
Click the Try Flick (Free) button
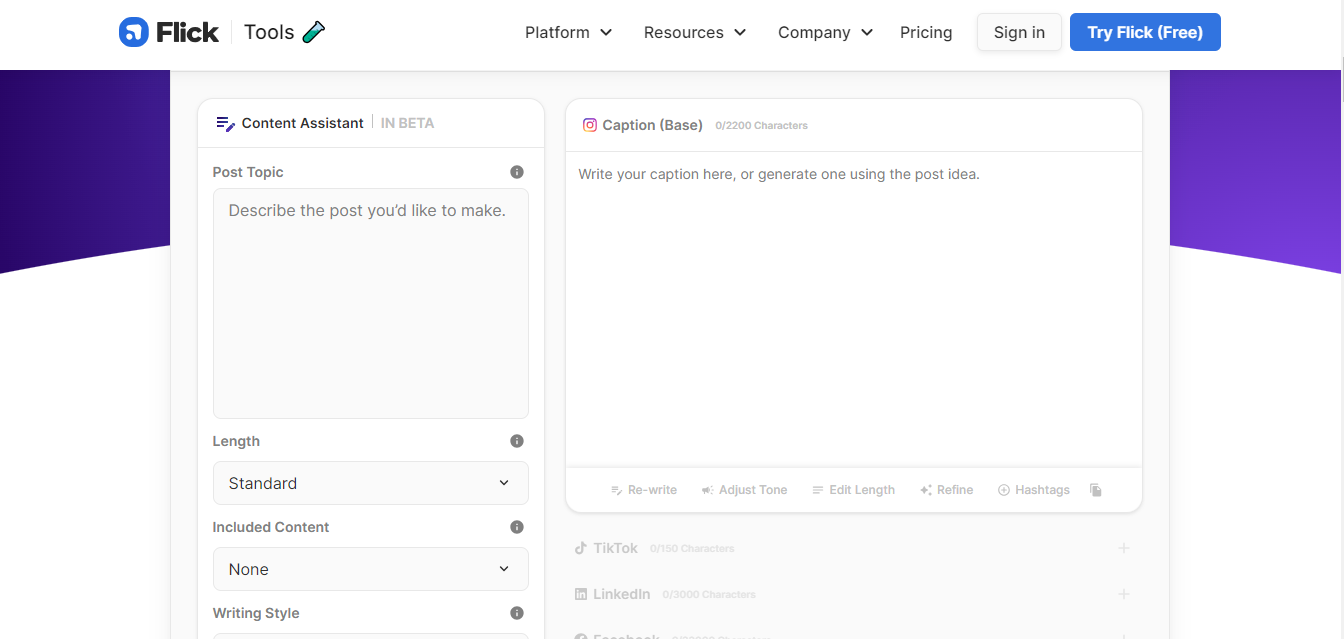(1145, 32)
